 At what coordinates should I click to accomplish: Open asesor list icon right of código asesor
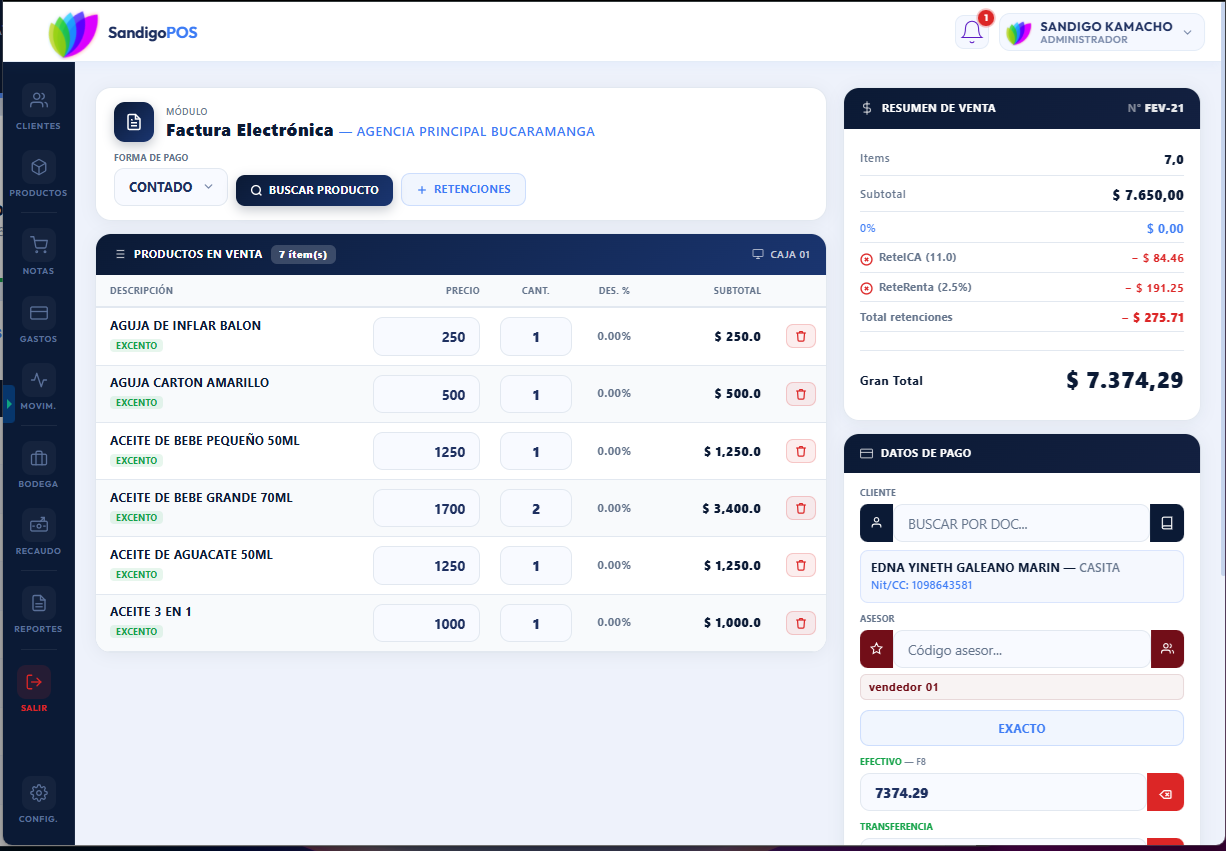(1167, 649)
